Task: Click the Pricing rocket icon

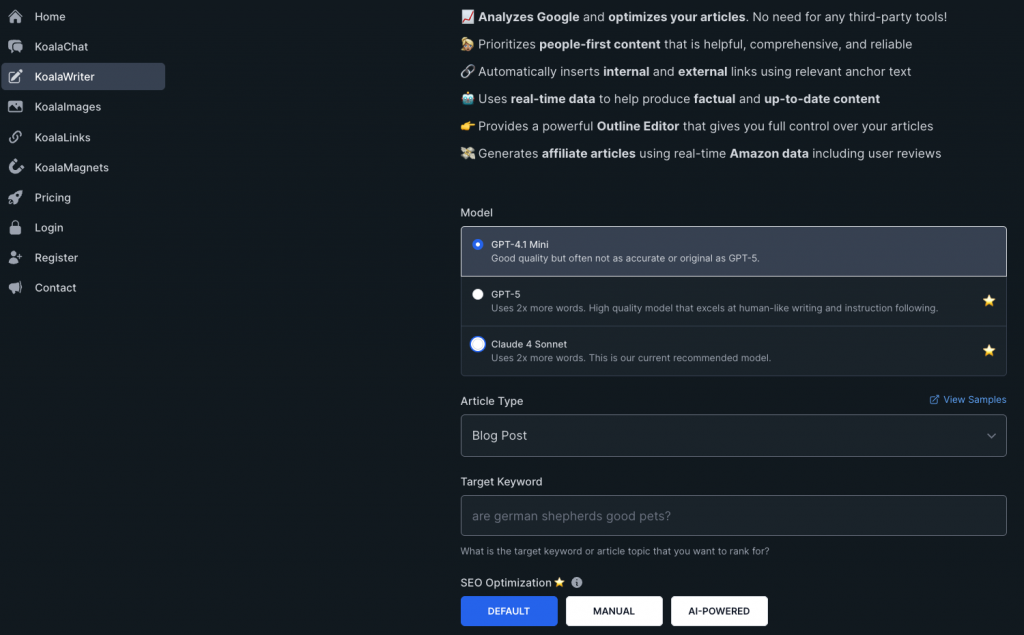Action: click(15, 197)
